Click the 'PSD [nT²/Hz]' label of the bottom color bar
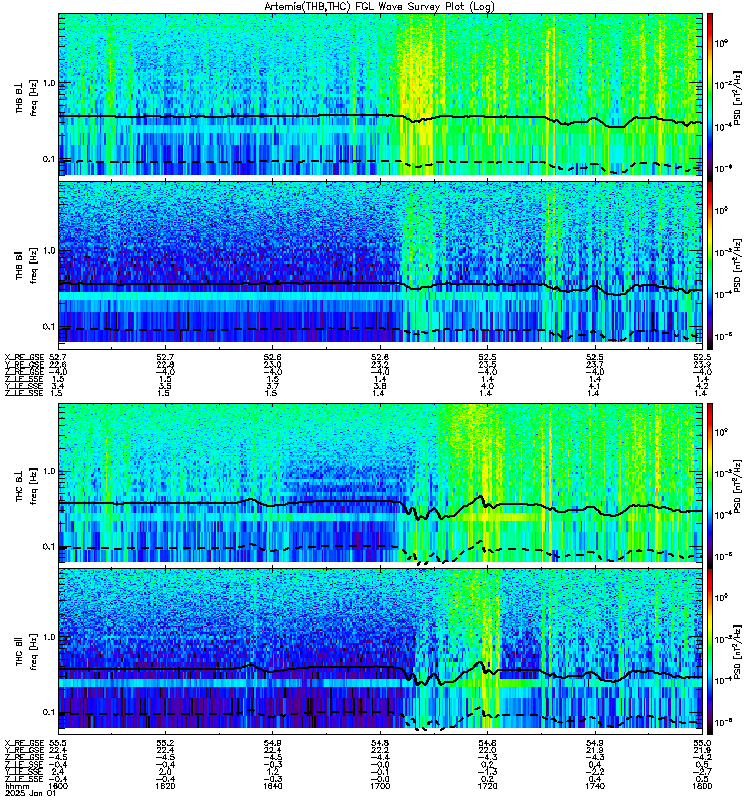The height and width of the screenshot is (800, 750). (x=738, y=652)
